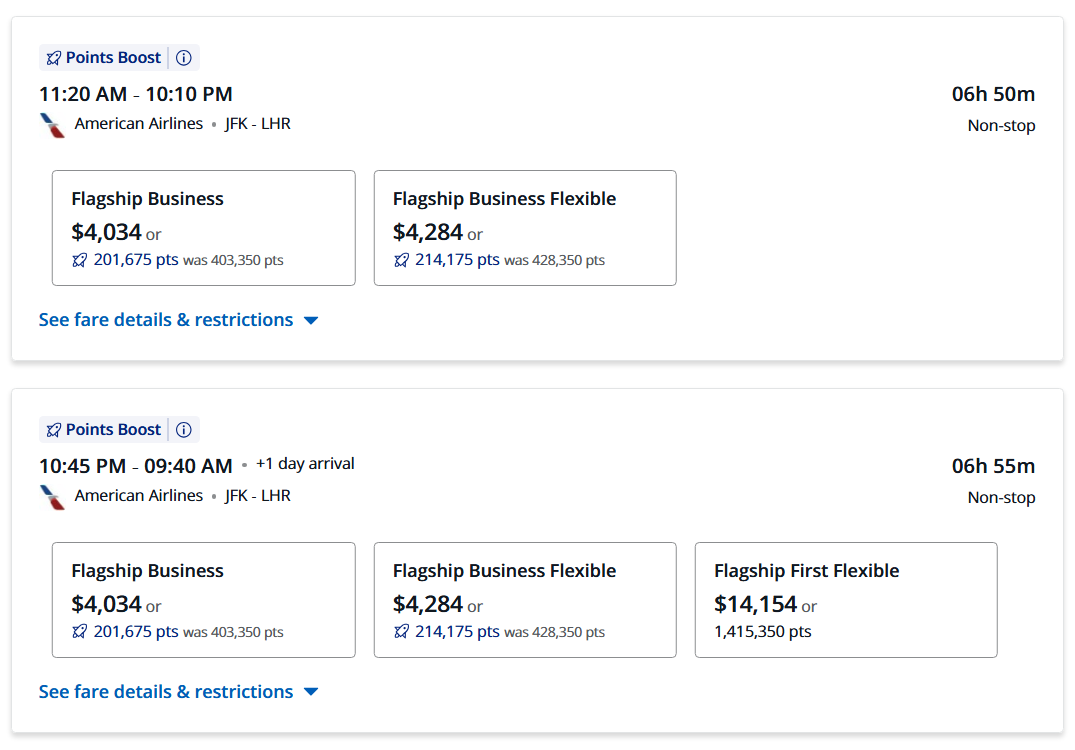Click the rocket icon beside 214,175 pts, 10:45 PM flight
The image size is (1075, 750).
coord(402,632)
